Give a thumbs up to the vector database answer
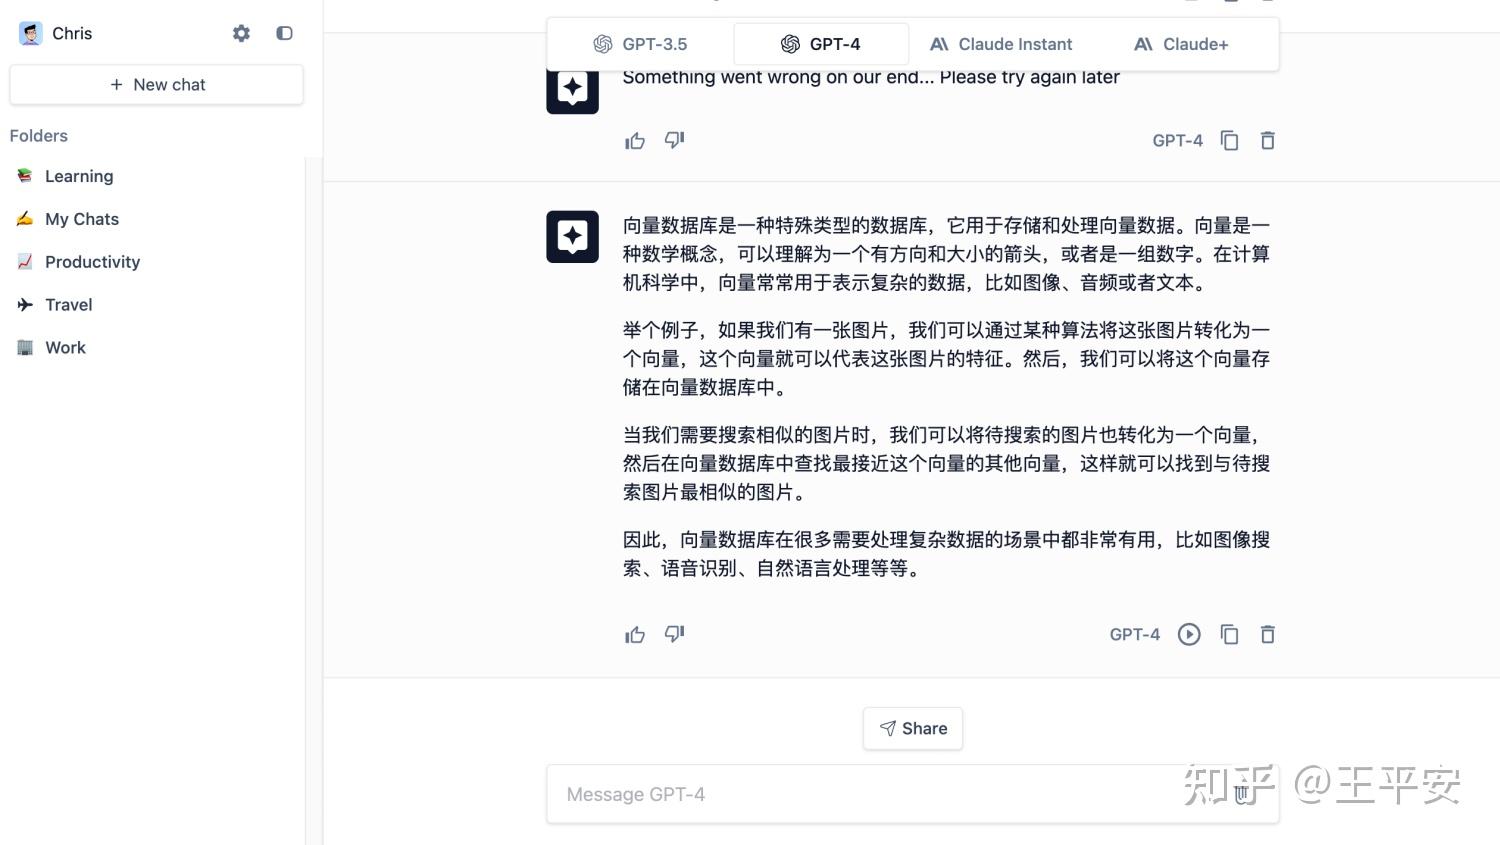The image size is (1500, 845). (x=635, y=634)
